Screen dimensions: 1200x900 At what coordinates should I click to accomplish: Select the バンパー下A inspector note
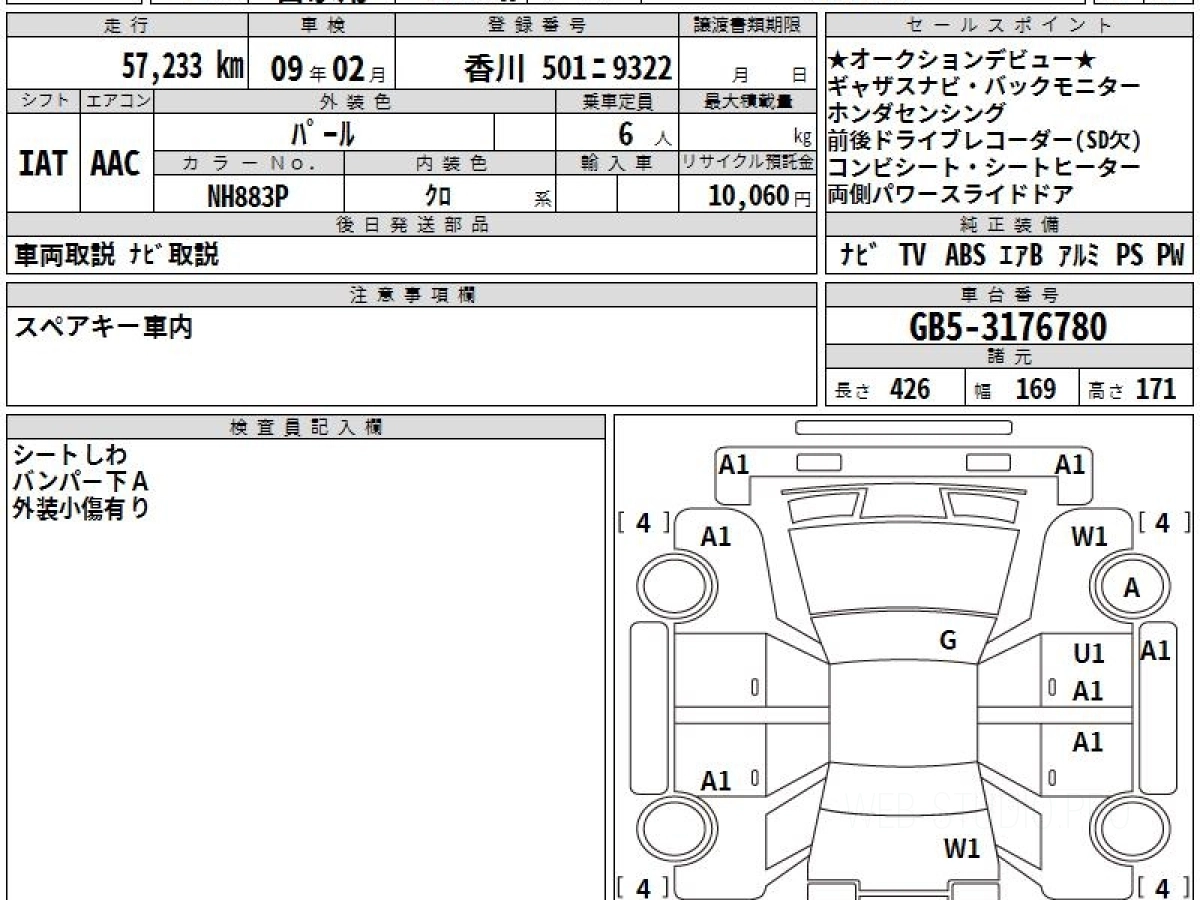pyautogui.click(x=81, y=482)
